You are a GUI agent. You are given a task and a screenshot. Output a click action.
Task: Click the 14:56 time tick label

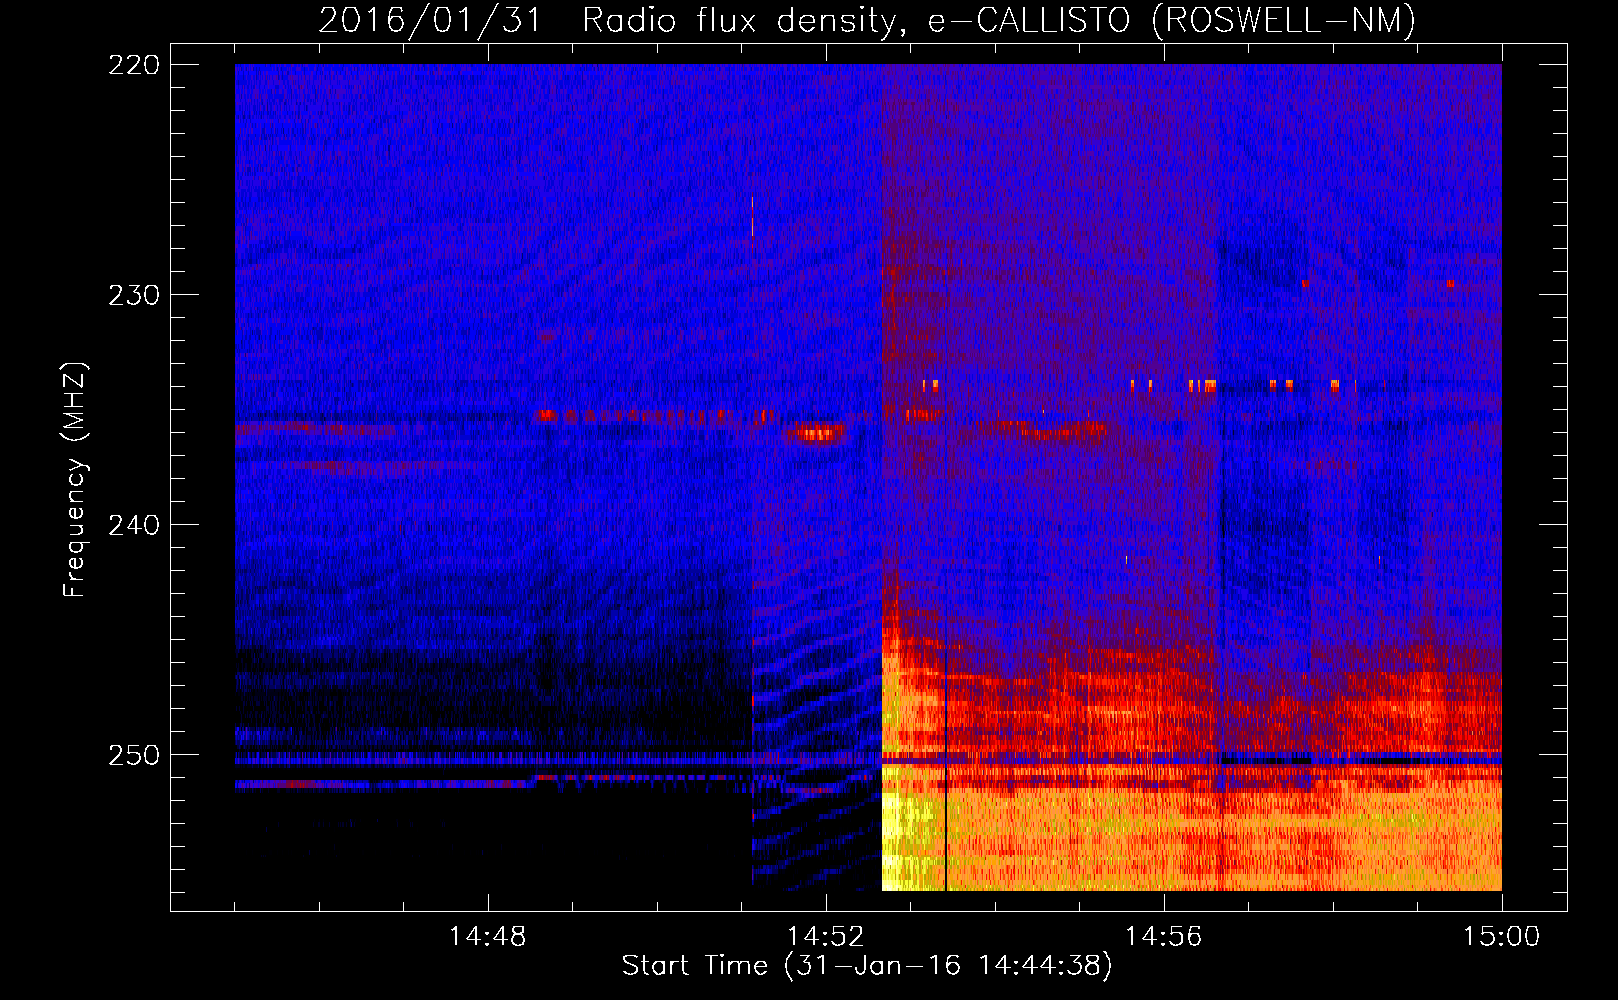coord(1163,937)
